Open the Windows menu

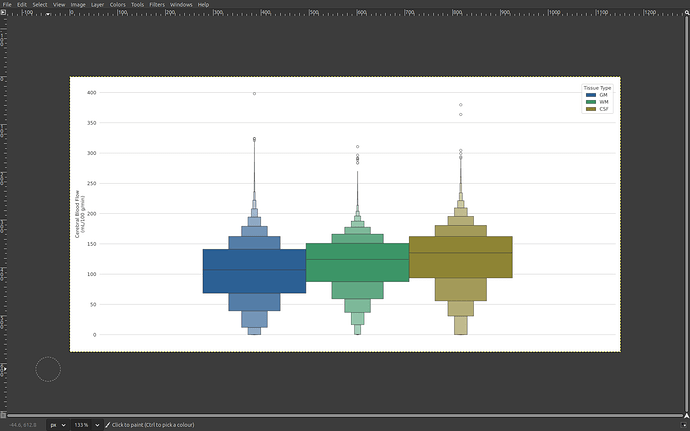tap(181, 4)
